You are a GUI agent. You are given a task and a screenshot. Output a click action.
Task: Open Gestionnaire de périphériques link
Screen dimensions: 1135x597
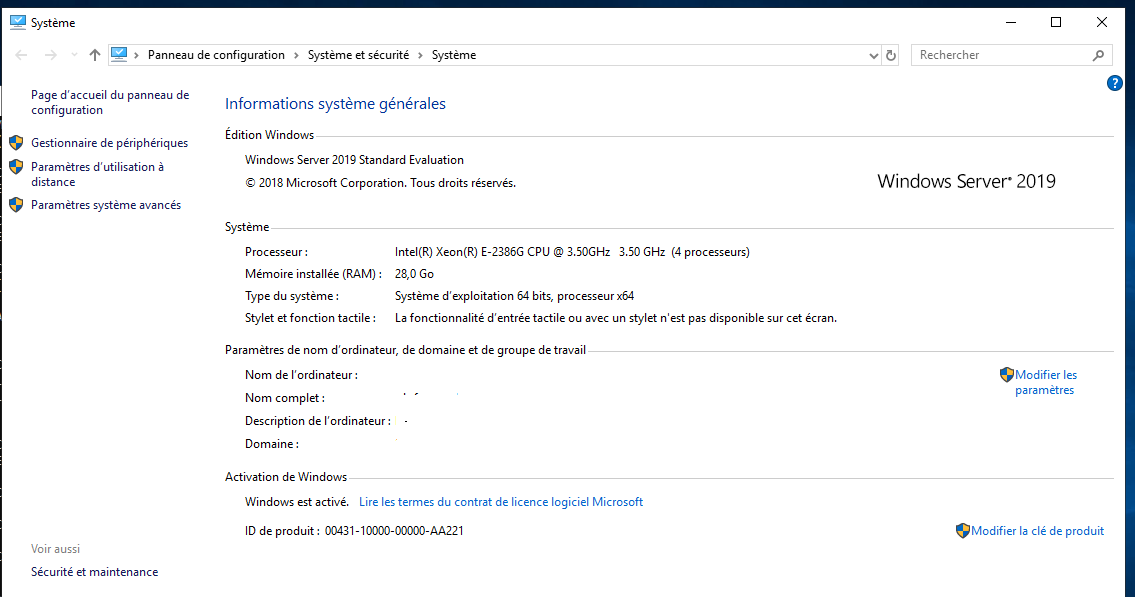tap(109, 143)
